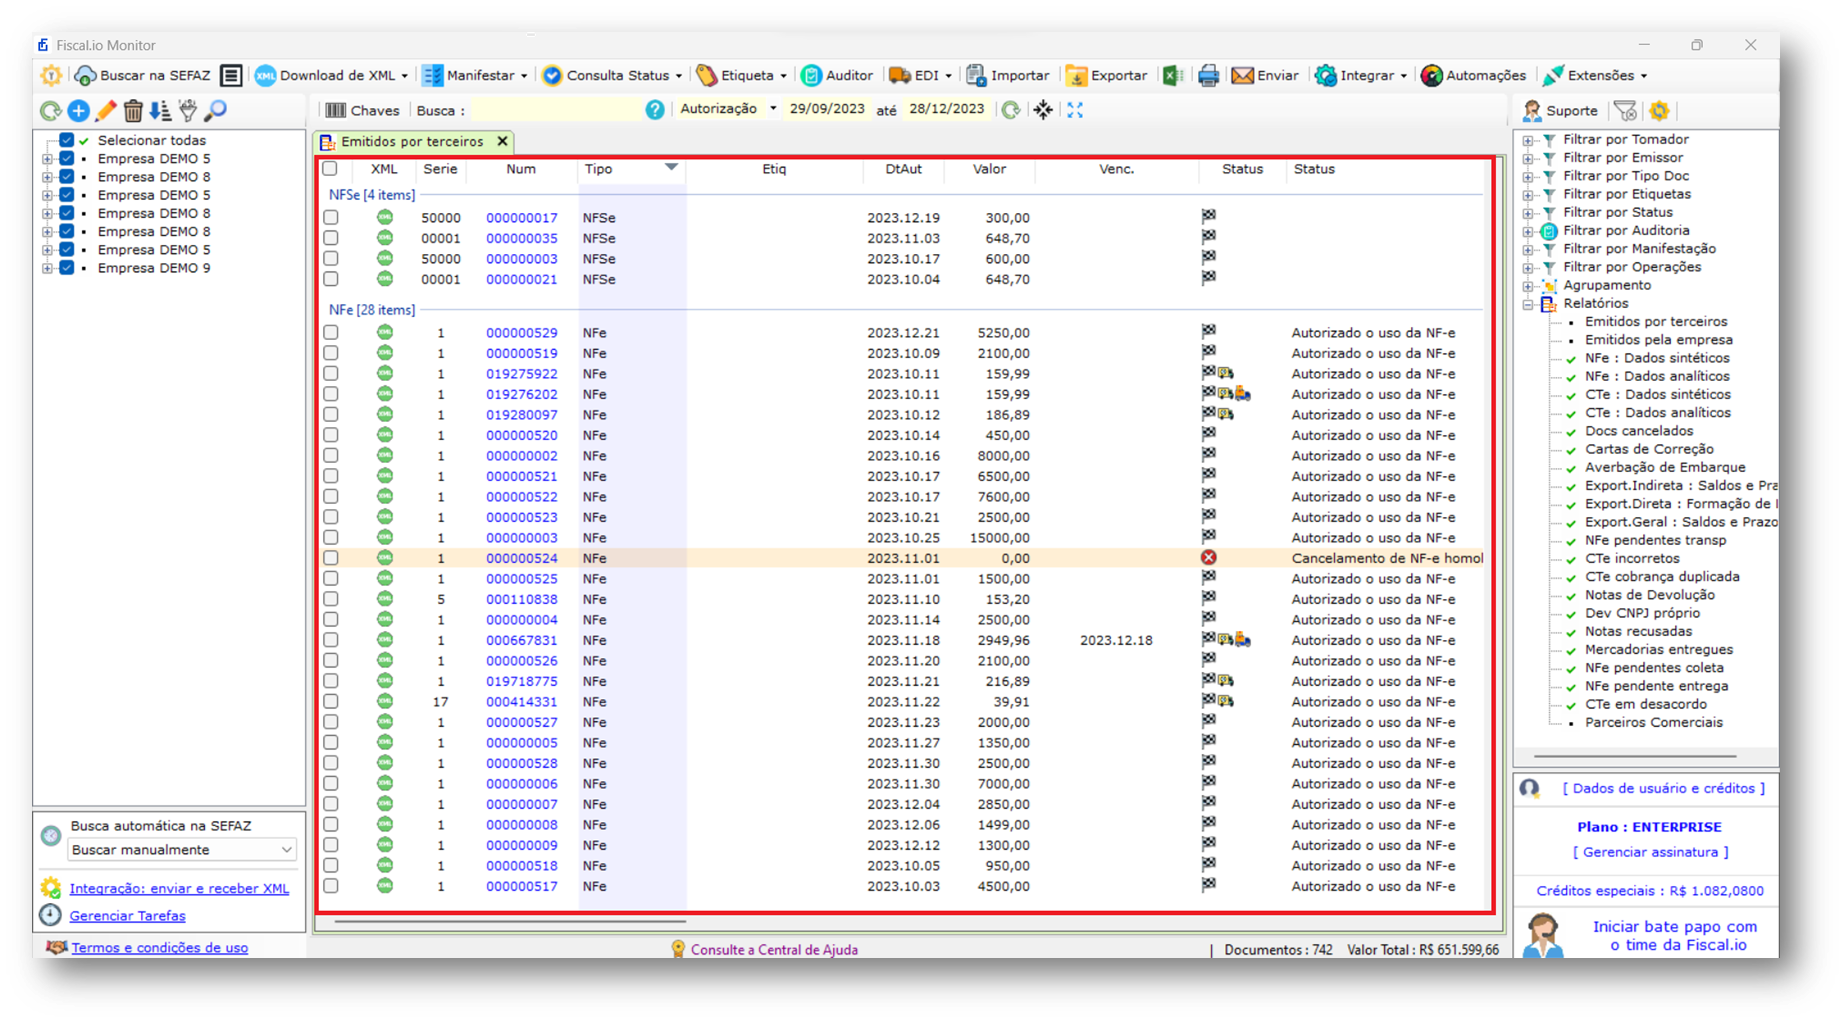Screen dimensions: 1845x1023
Task: Open the list view icon beside Buscar na SEFAZ
Action: coord(231,75)
